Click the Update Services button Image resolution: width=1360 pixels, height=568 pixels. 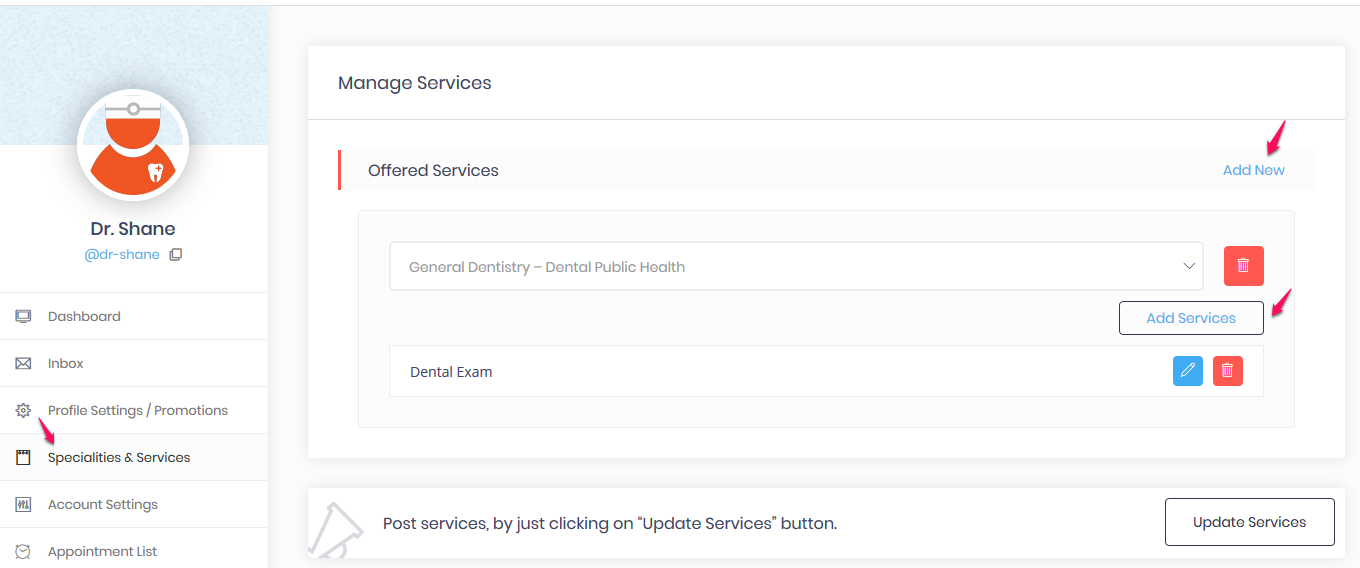tap(1249, 522)
